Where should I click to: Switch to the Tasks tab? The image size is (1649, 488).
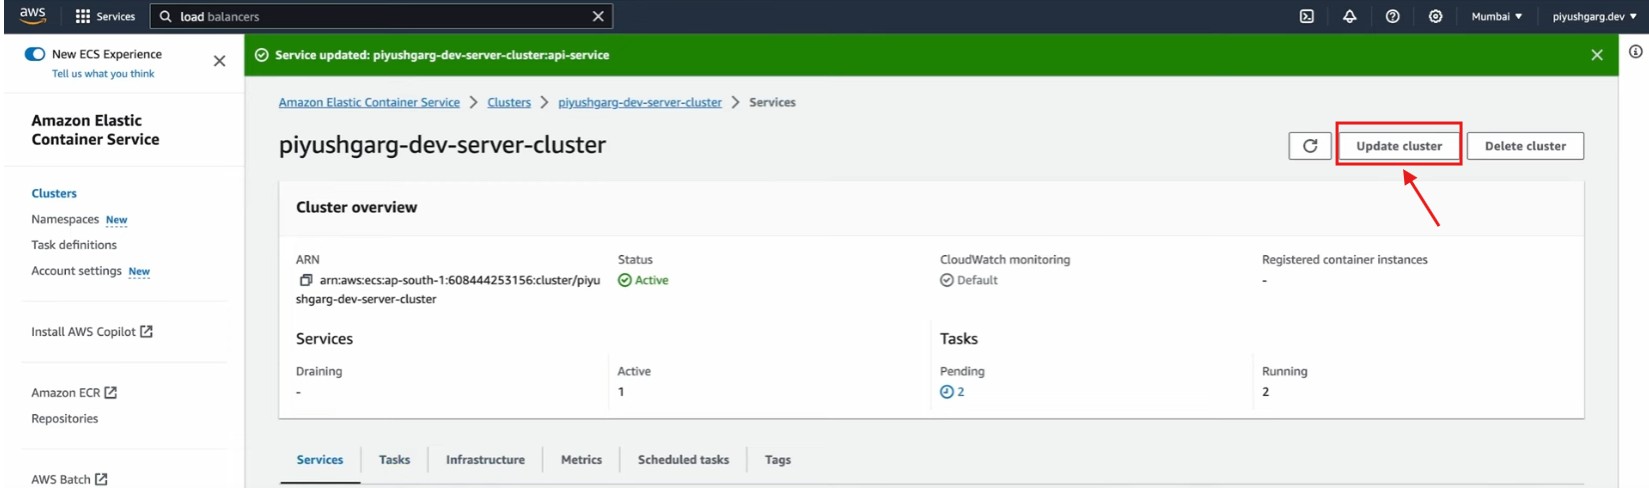click(x=394, y=460)
